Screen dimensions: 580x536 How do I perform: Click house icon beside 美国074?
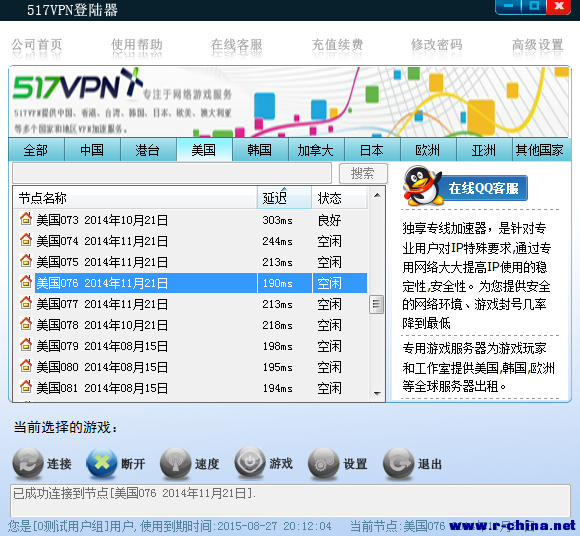pos(26,240)
